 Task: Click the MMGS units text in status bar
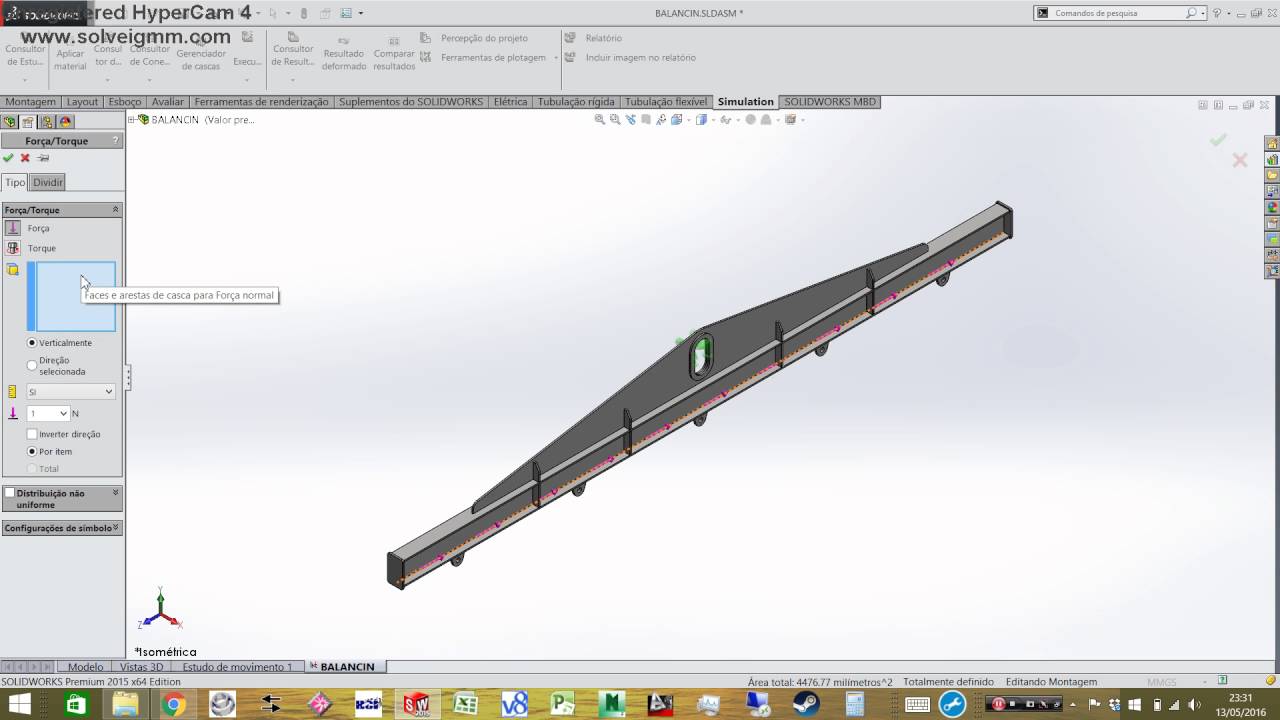tap(1162, 682)
